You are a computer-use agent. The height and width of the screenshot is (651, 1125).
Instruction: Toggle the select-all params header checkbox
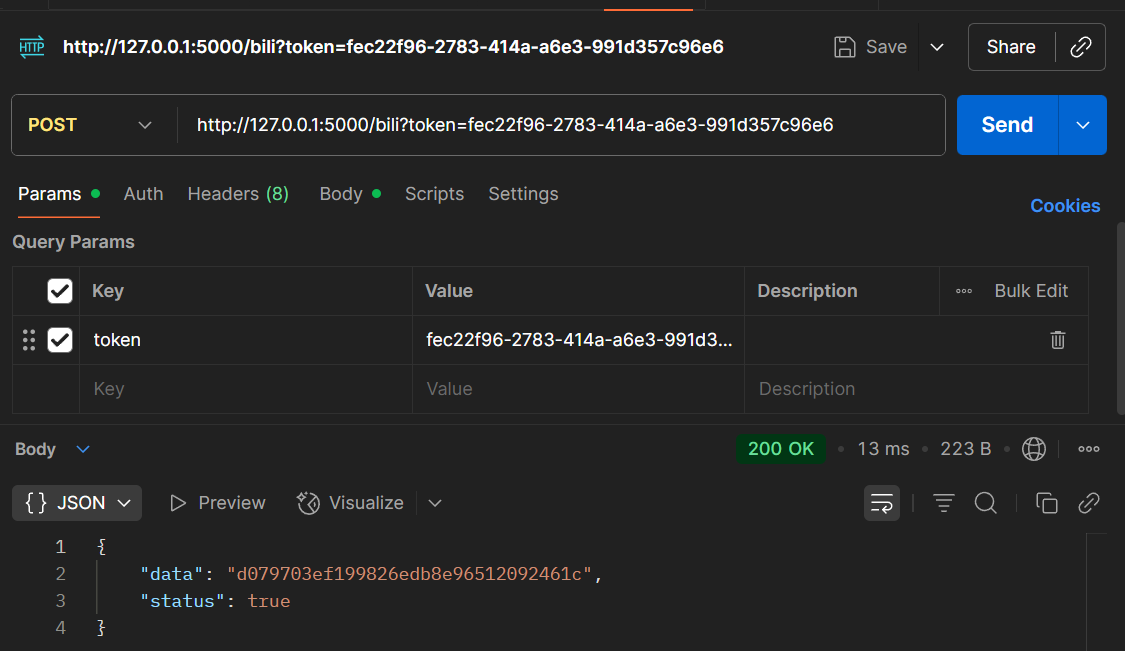60,291
